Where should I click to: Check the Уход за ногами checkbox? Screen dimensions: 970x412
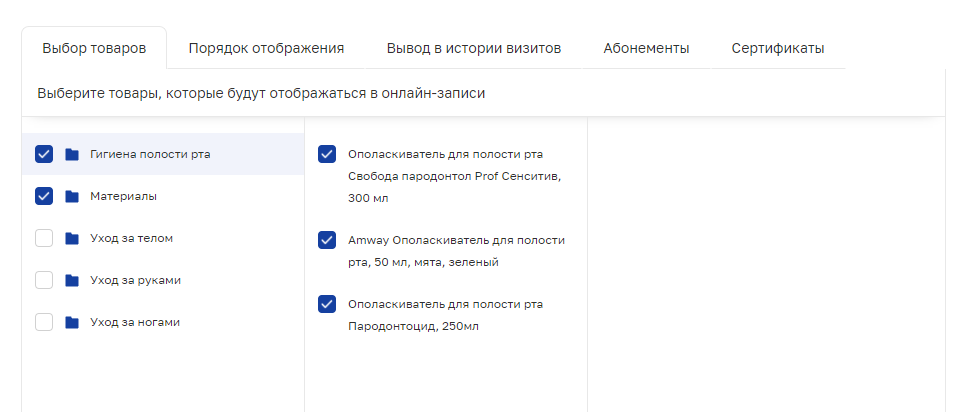point(44,322)
